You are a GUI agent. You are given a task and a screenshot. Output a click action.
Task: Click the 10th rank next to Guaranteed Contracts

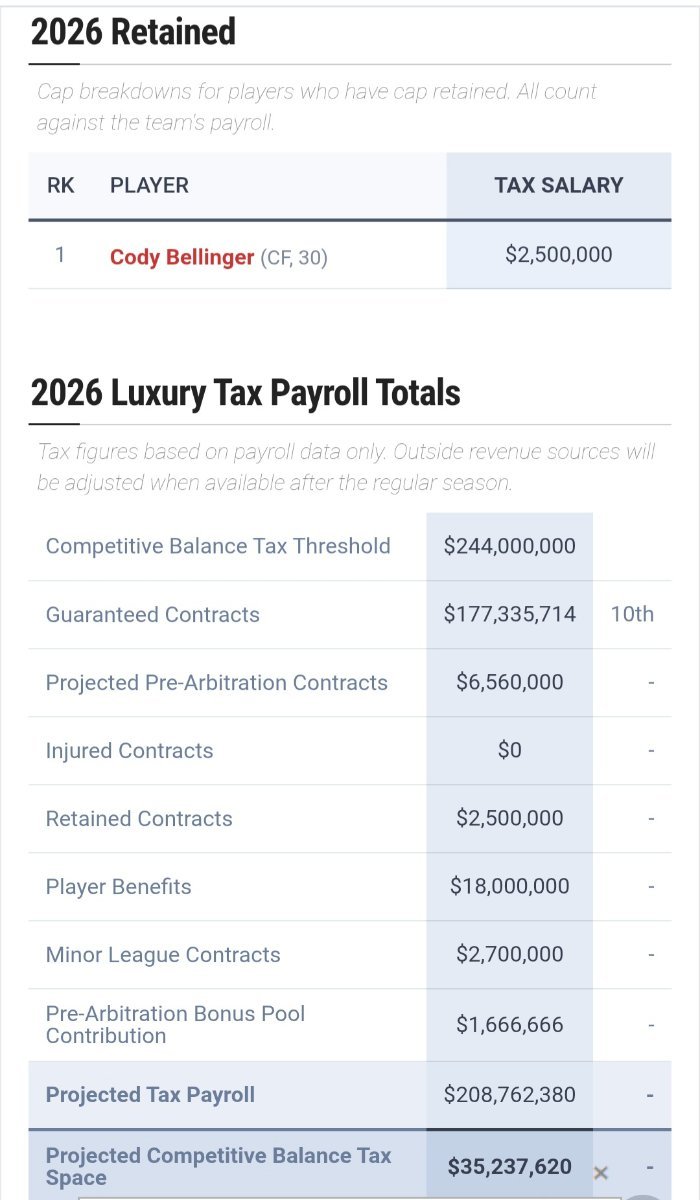pos(632,614)
